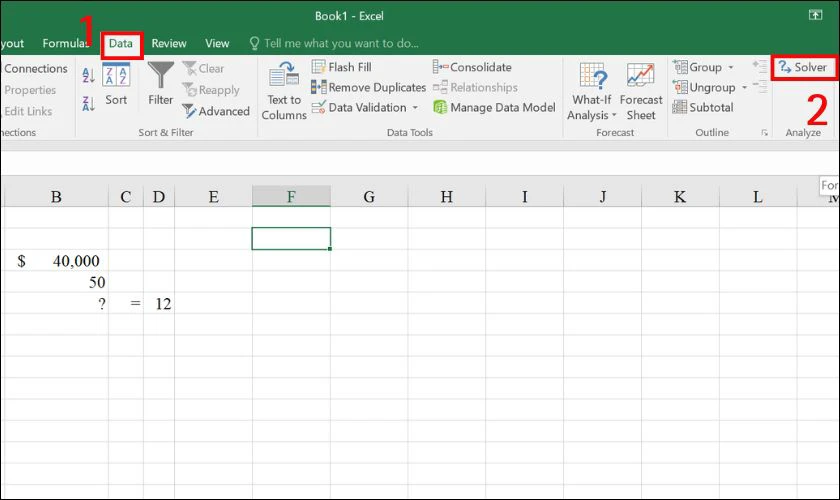Viewport: 840px width, 500px height.
Task: Switch to the View tab
Action: 217,43
